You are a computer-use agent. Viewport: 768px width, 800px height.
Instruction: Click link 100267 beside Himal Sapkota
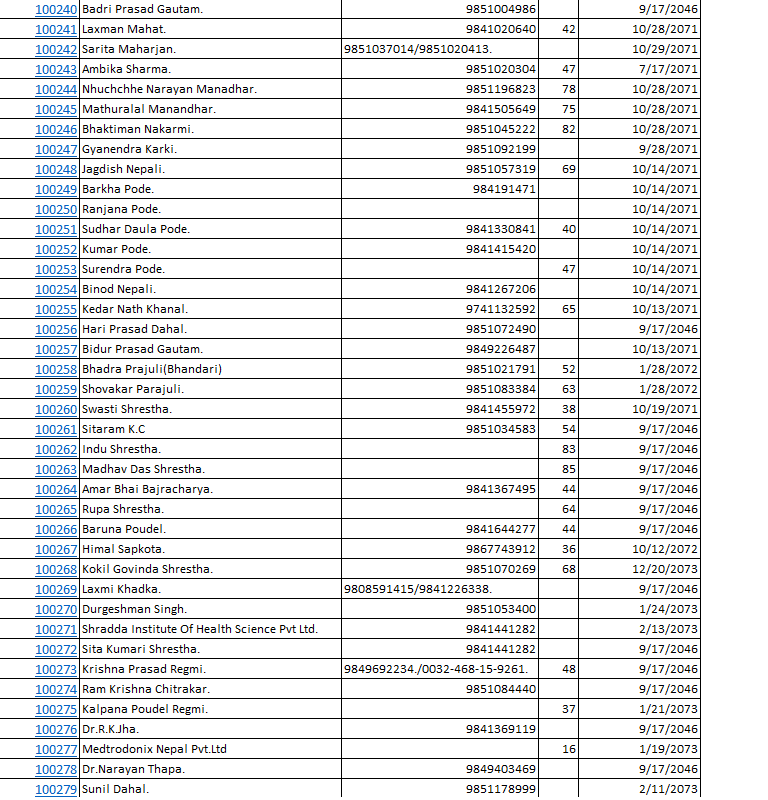click(56, 549)
